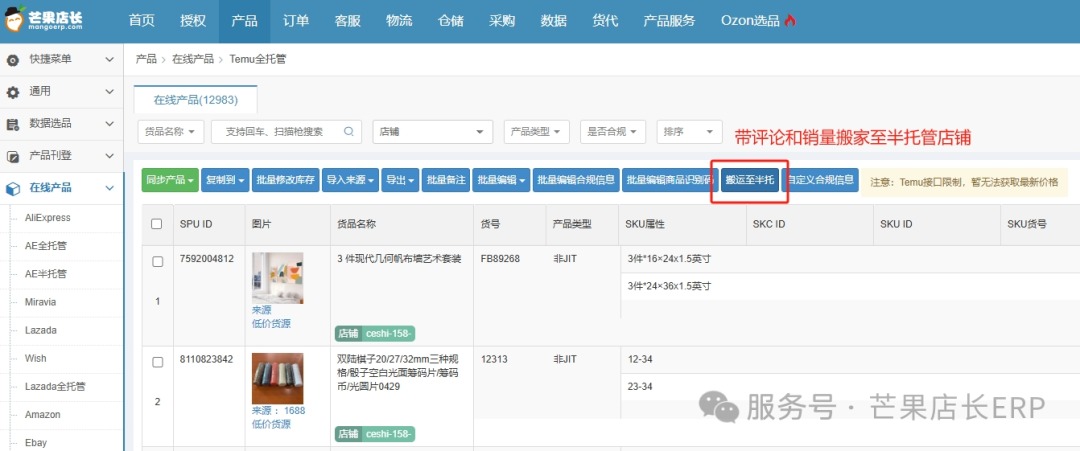1080x451 pixels.
Task: Open the 同步产品 dropdown button
Action: click(170, 180)
